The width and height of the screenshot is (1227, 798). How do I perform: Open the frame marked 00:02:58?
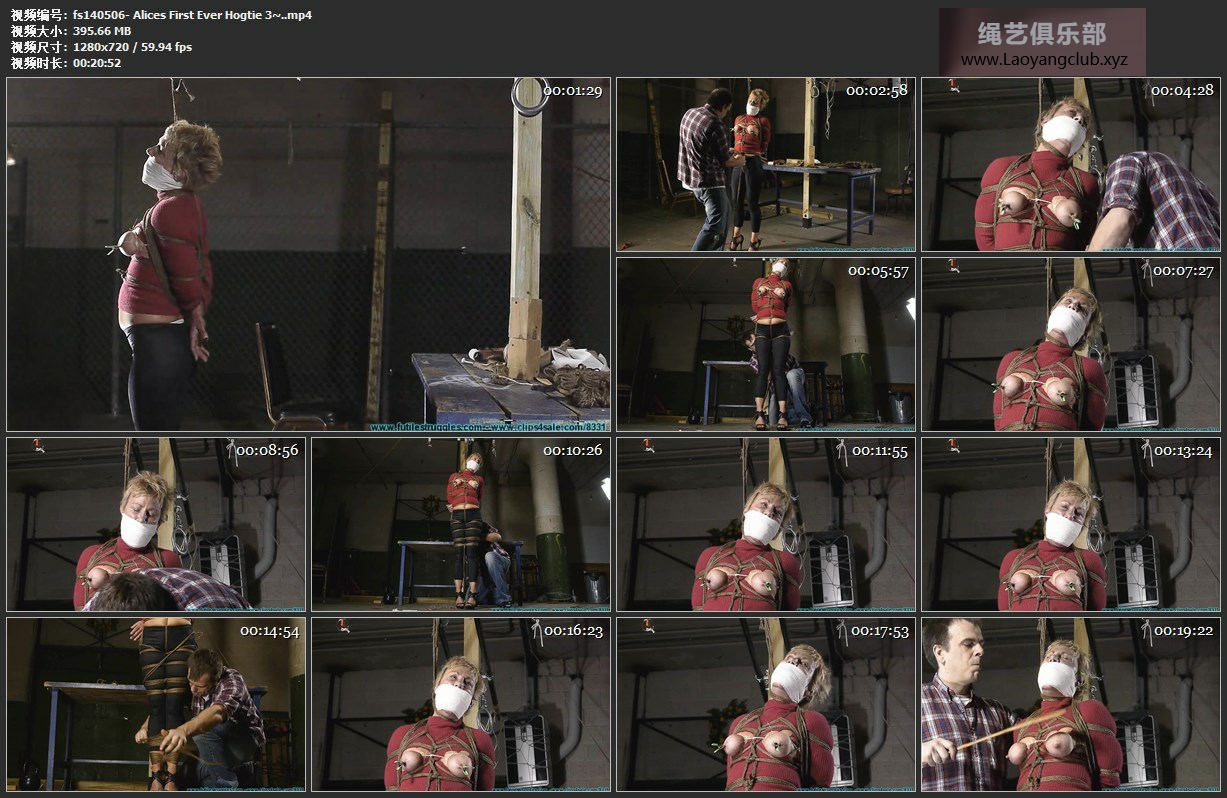[x=765, y=164]
